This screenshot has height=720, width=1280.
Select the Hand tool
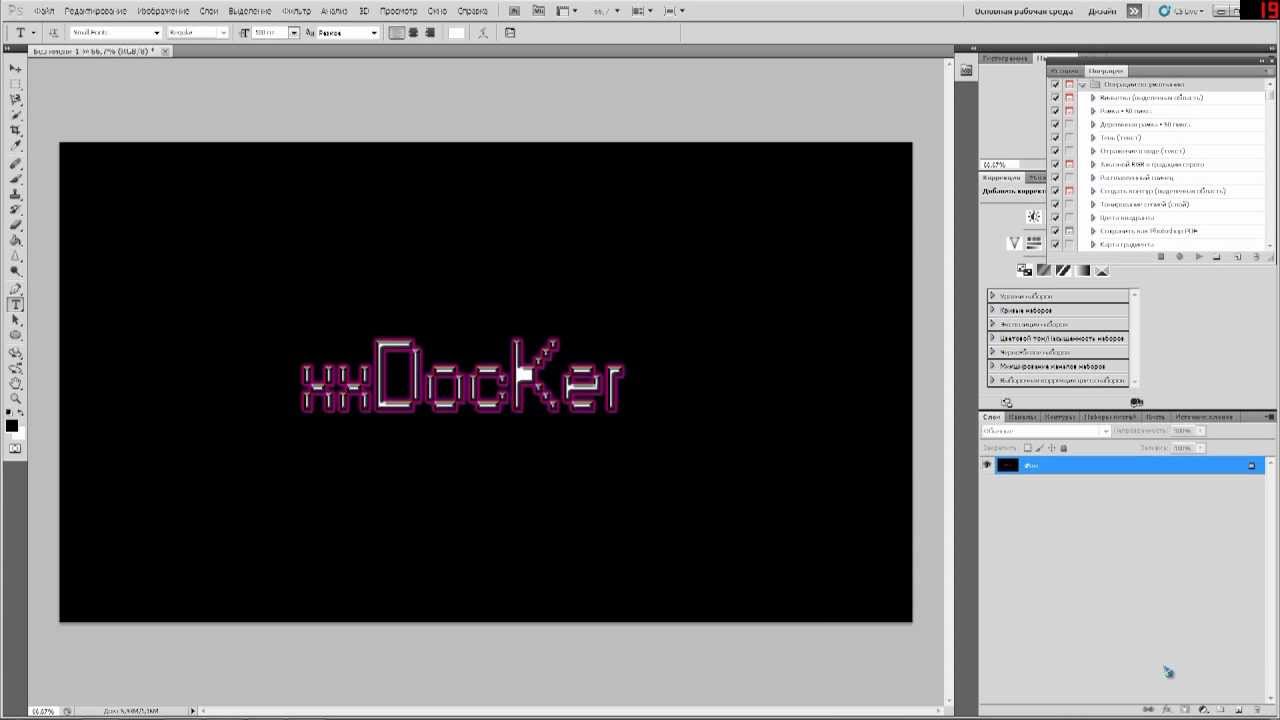15,383
